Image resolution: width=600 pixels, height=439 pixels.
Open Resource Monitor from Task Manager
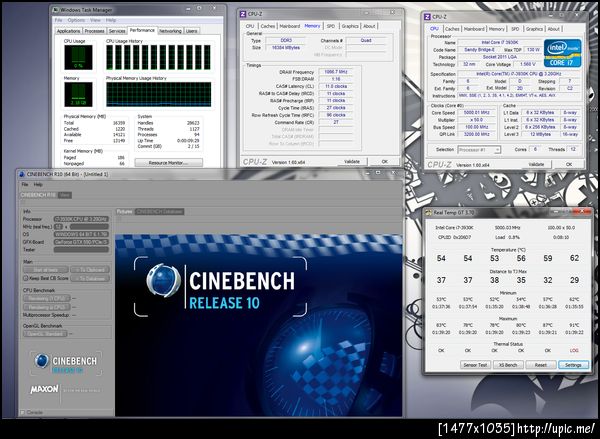click(x=169, y=163)
